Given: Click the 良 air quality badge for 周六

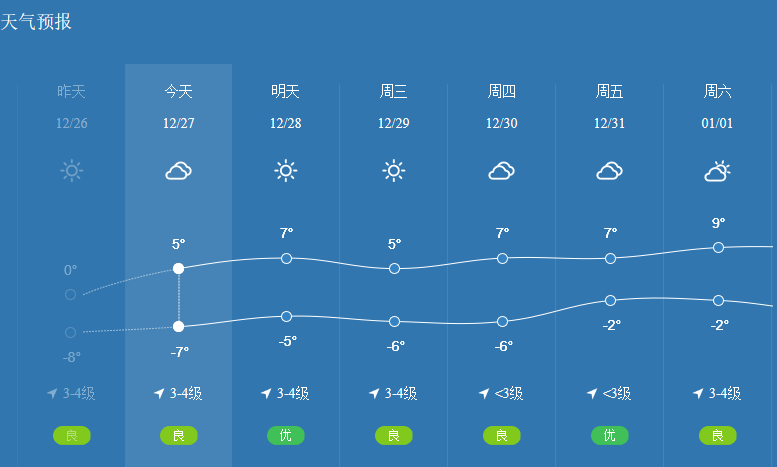Looking at the screenshot, I should click(x=717, y=435).
